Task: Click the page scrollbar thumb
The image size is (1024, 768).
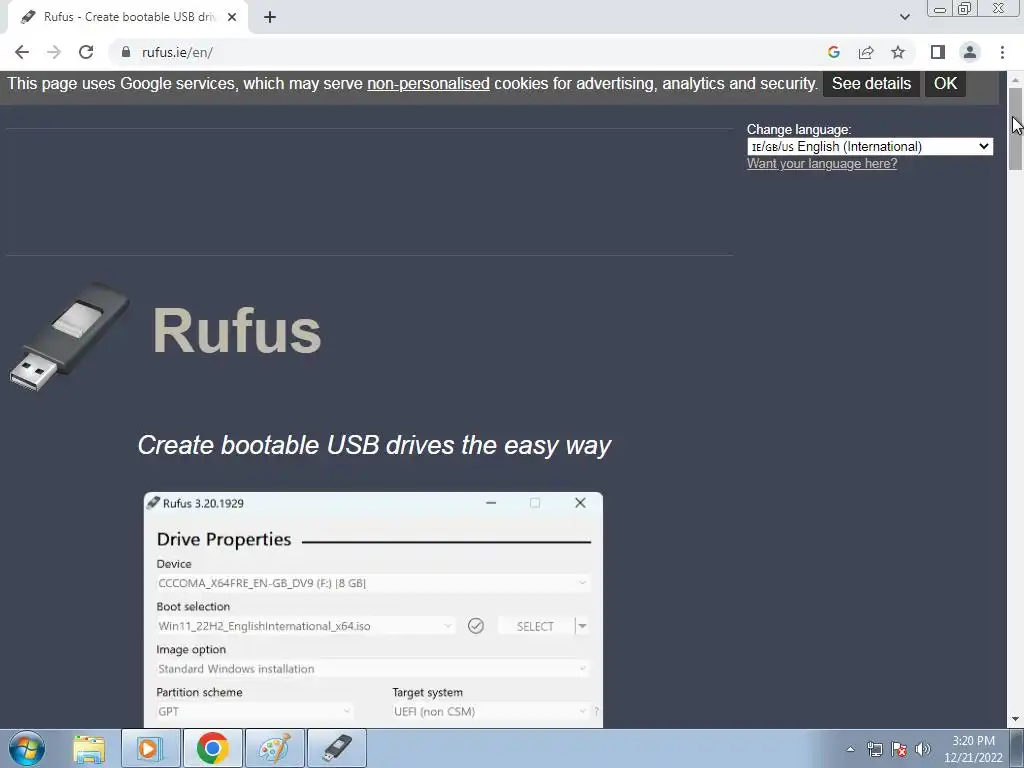Action: click(x=1016, y=129)
